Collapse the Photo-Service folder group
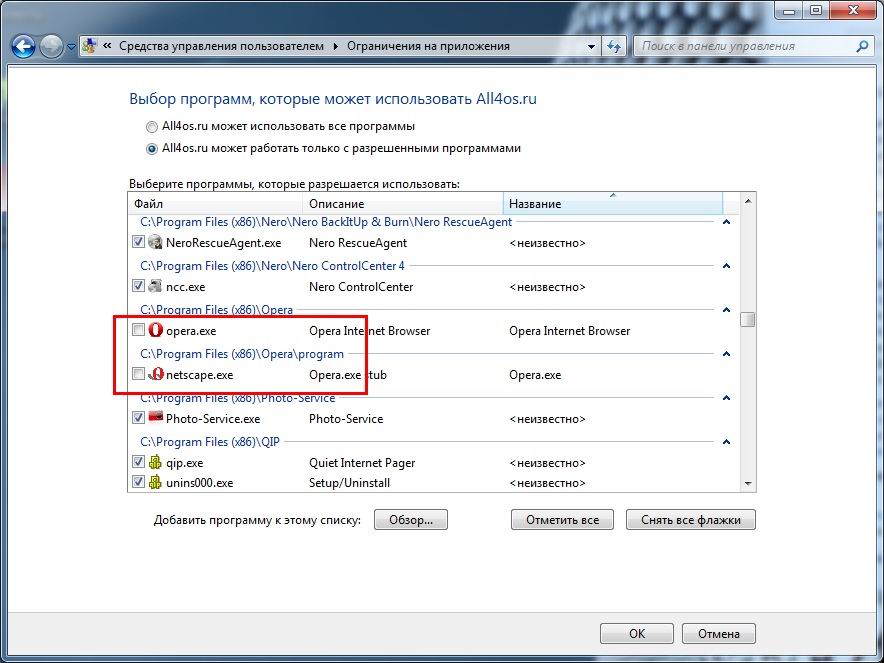 (x=726, y=397)
